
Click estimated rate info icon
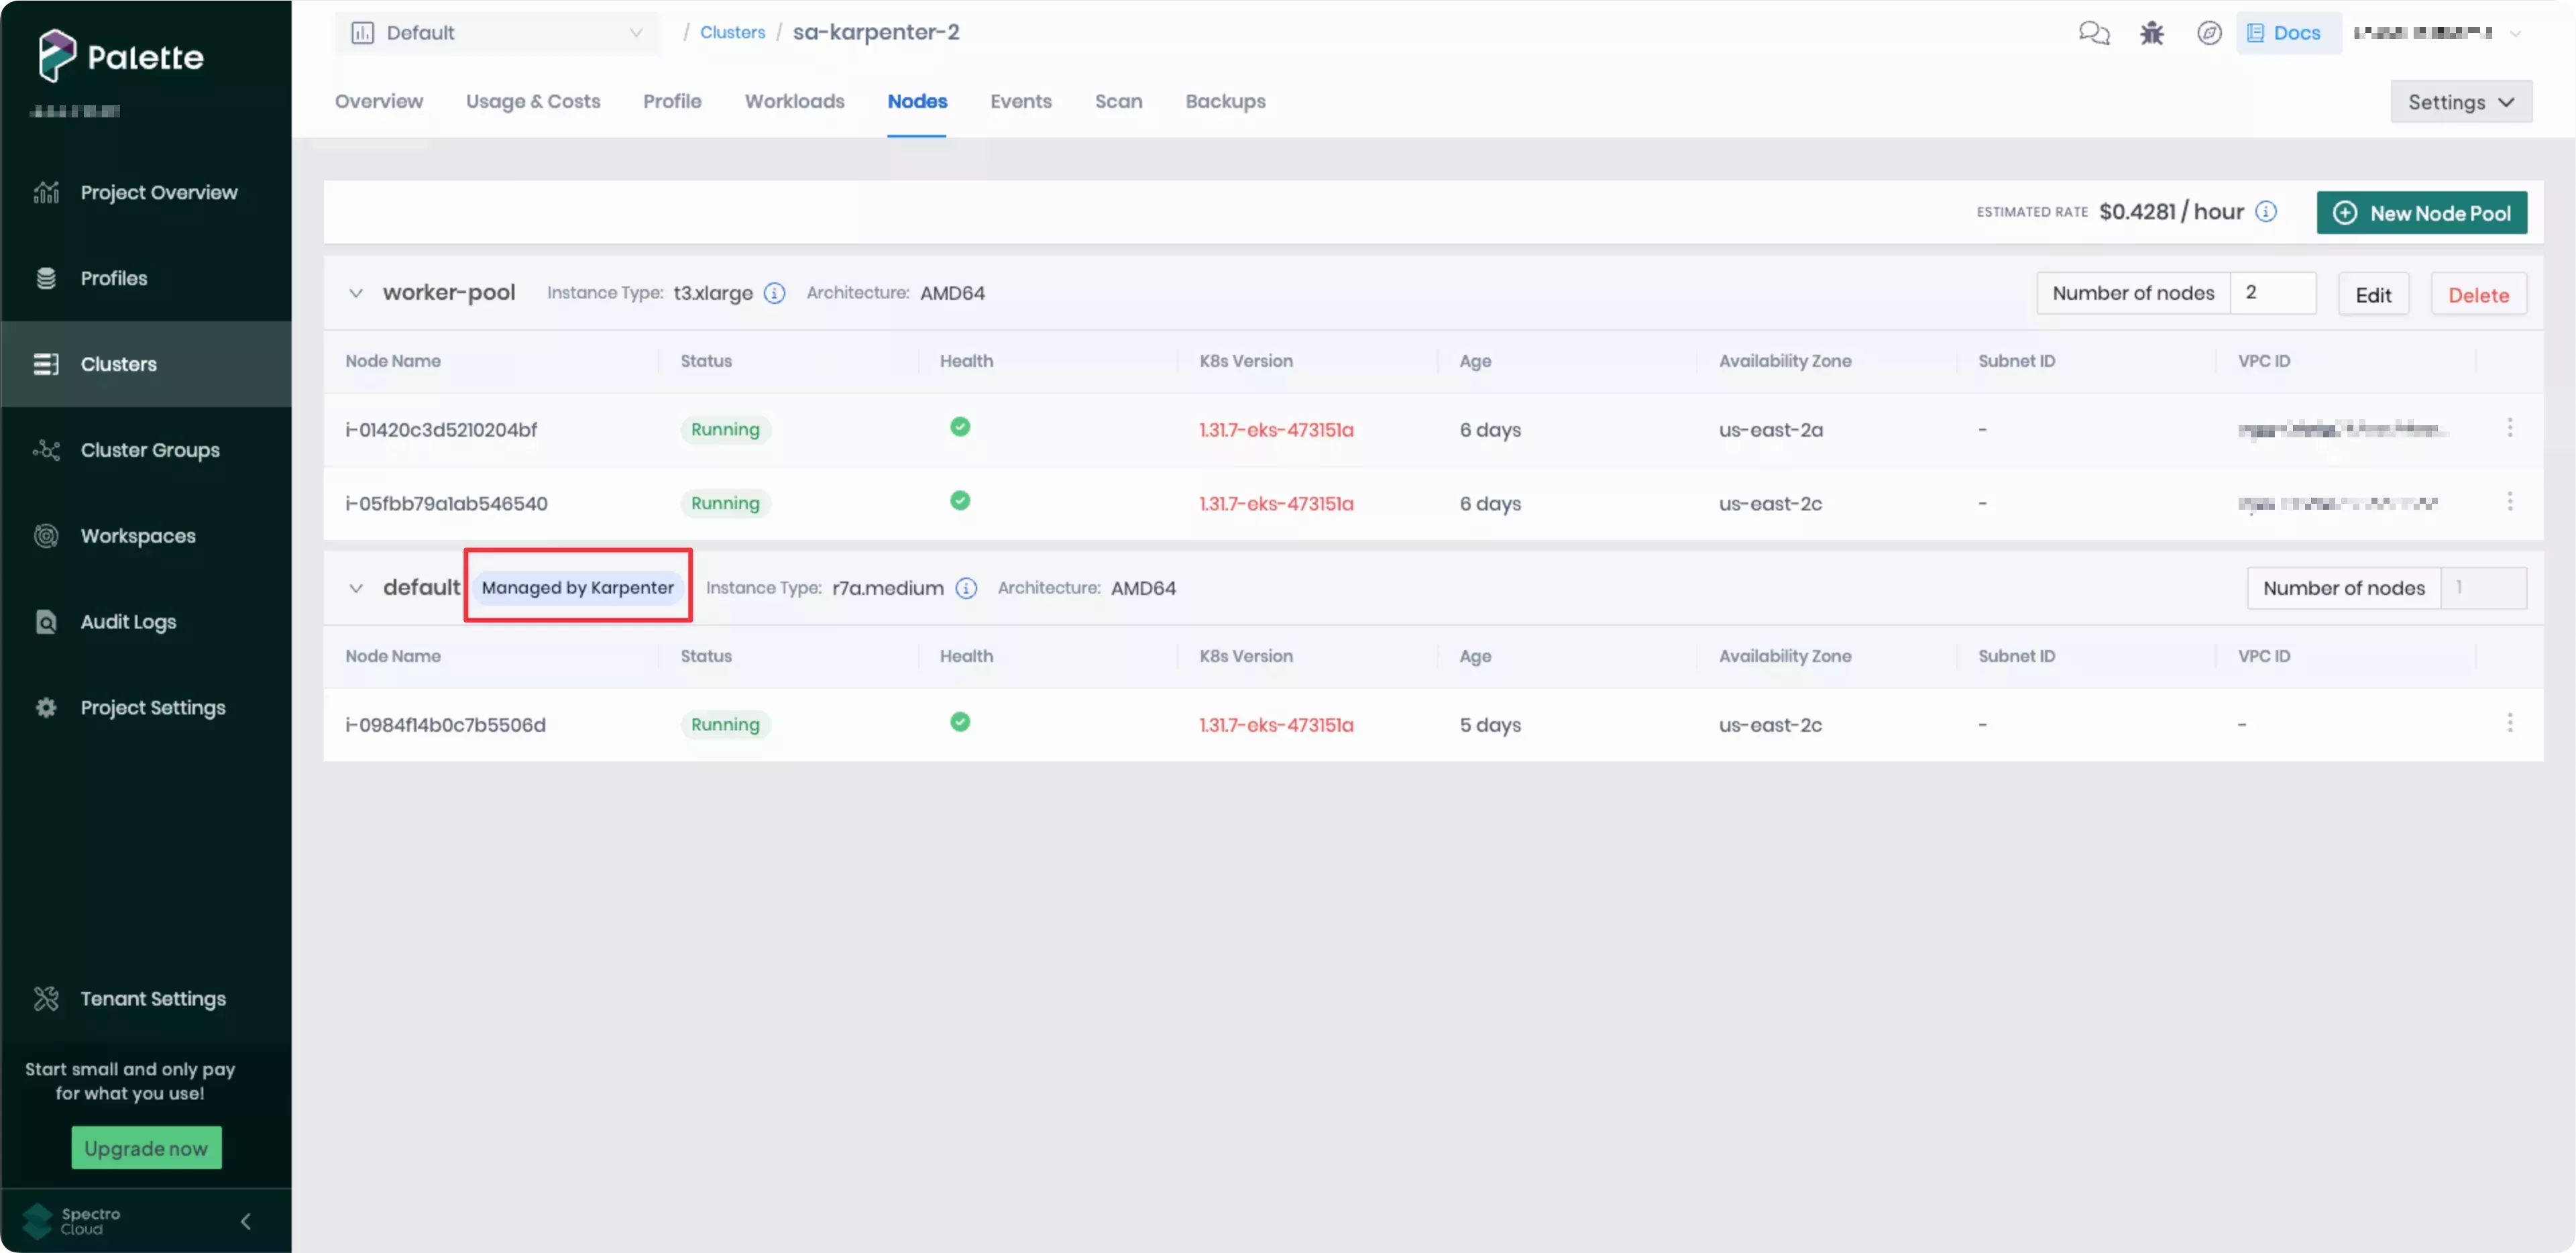pos(2266,212)
